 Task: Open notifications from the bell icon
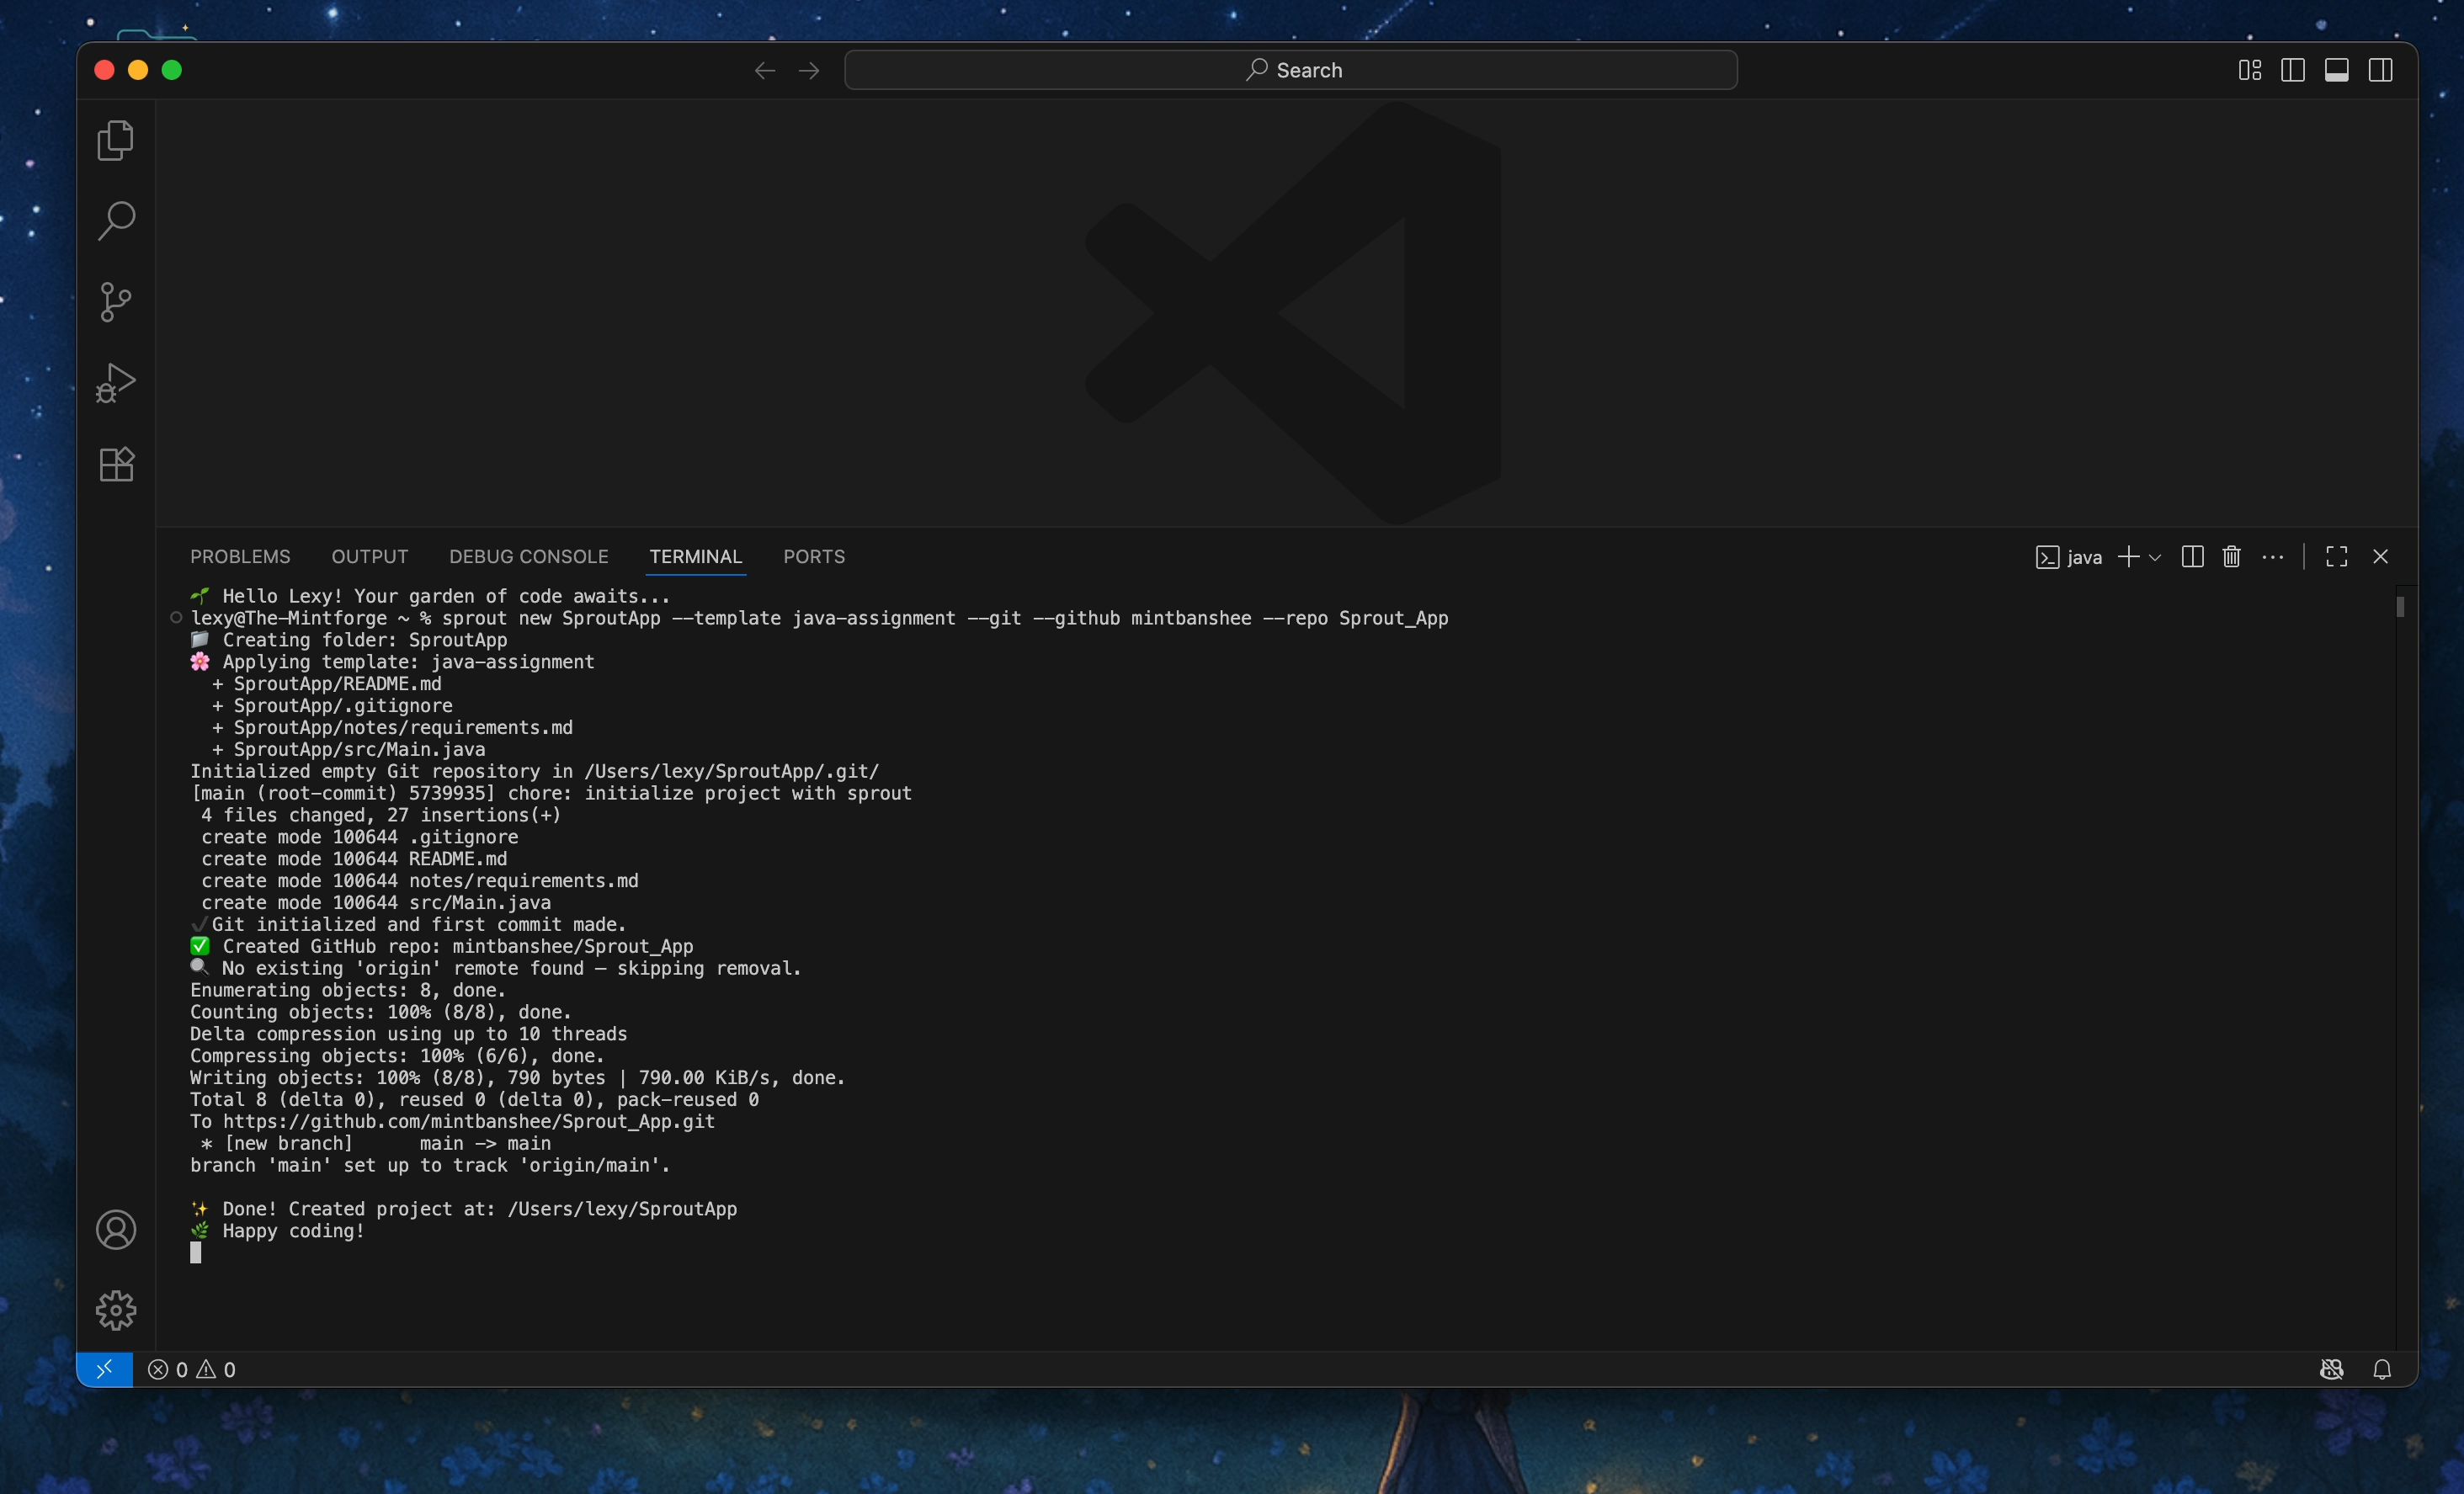(x=2383, y=1369)
